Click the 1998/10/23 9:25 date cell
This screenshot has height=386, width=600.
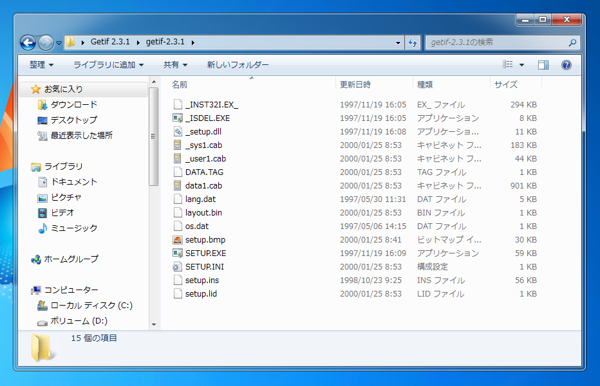click(x=370, y=280)
